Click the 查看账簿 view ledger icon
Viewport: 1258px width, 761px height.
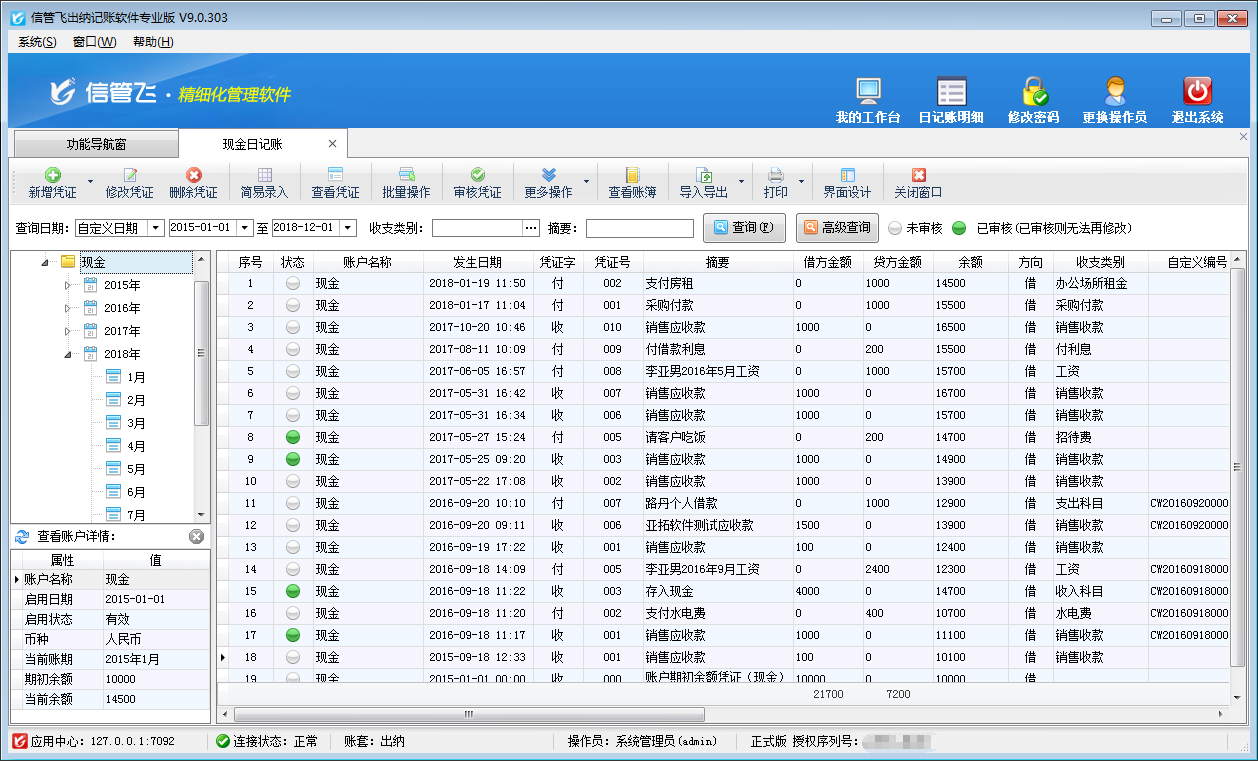(632, 176)
